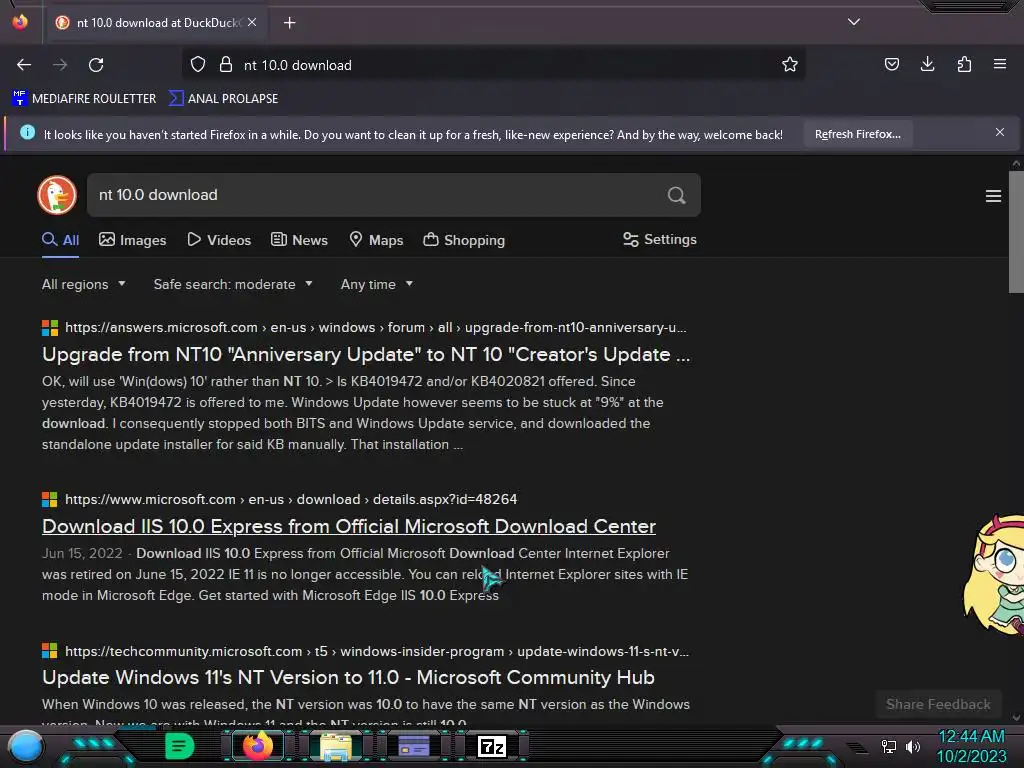This screenshot has height=768, width=1024.
Task: Submit search with the magnifier icon
Action: coord(677,195)
